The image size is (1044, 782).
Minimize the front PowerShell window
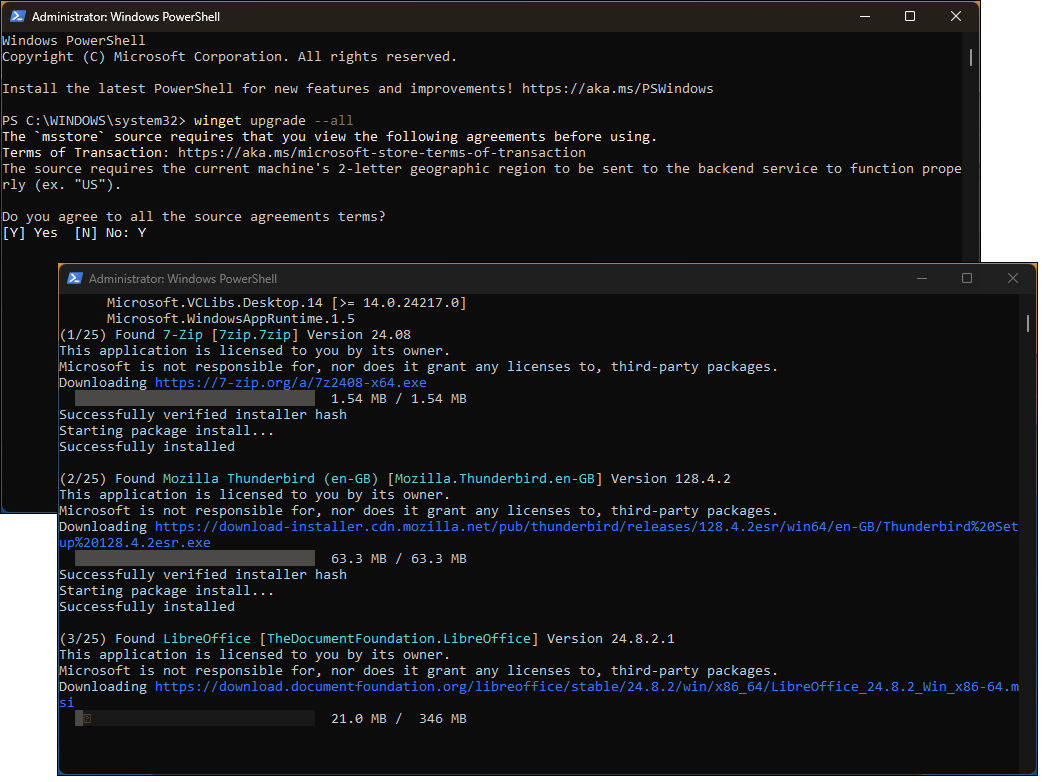pyautogui.click(x=920, y=279)
